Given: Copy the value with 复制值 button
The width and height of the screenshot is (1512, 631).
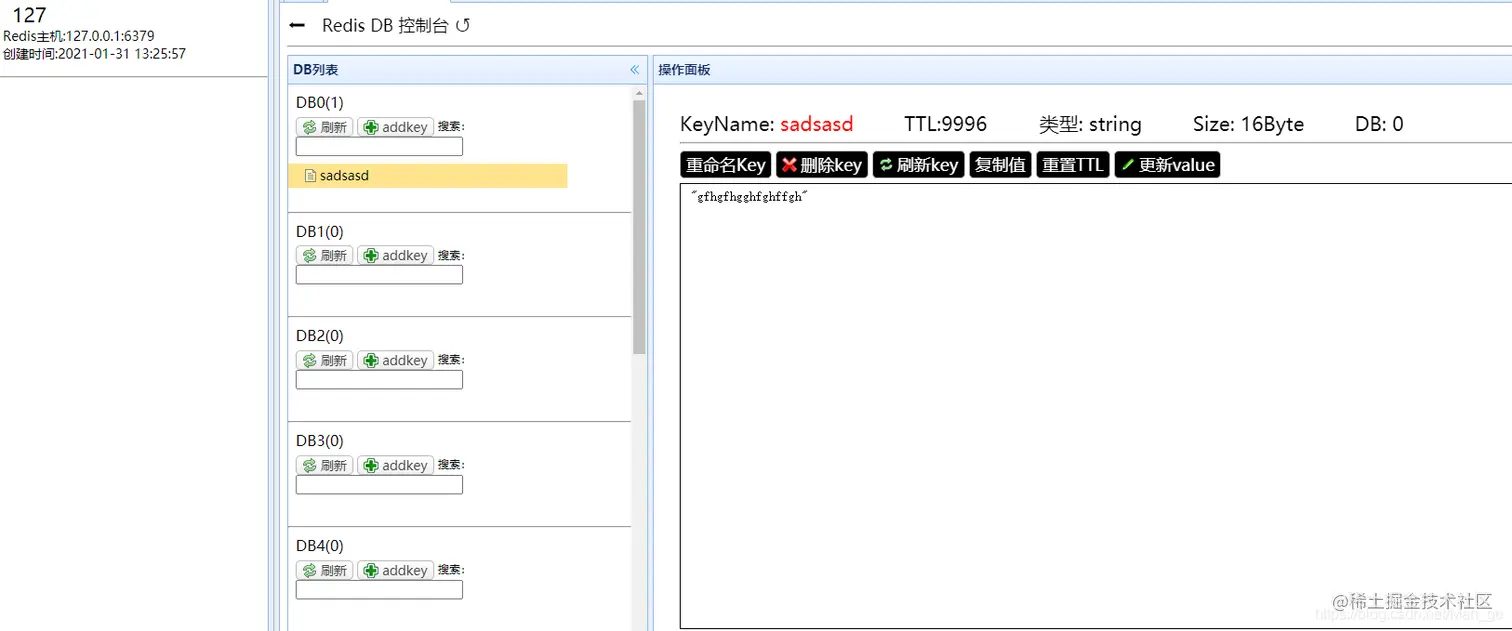Looking at the screenshot, I should pos(1000,165).
